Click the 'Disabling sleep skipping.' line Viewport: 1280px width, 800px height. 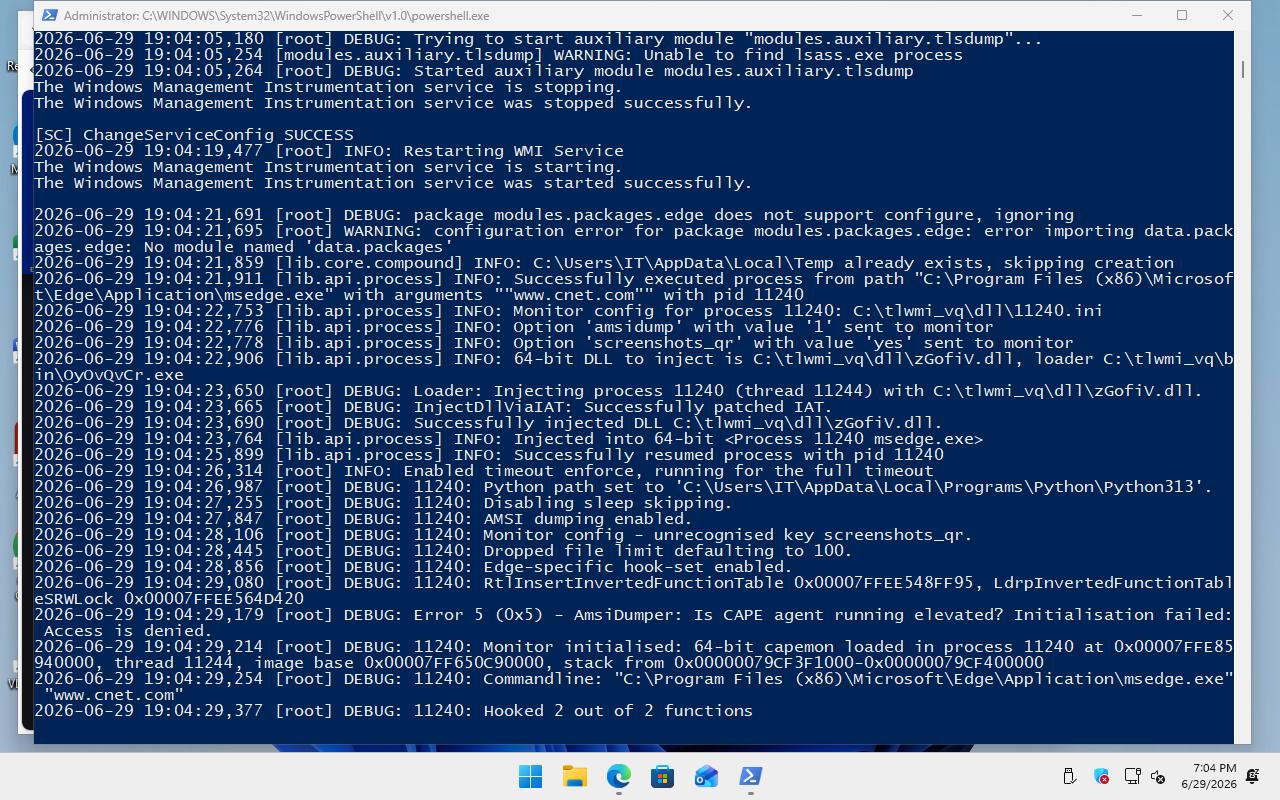(383, 503)
